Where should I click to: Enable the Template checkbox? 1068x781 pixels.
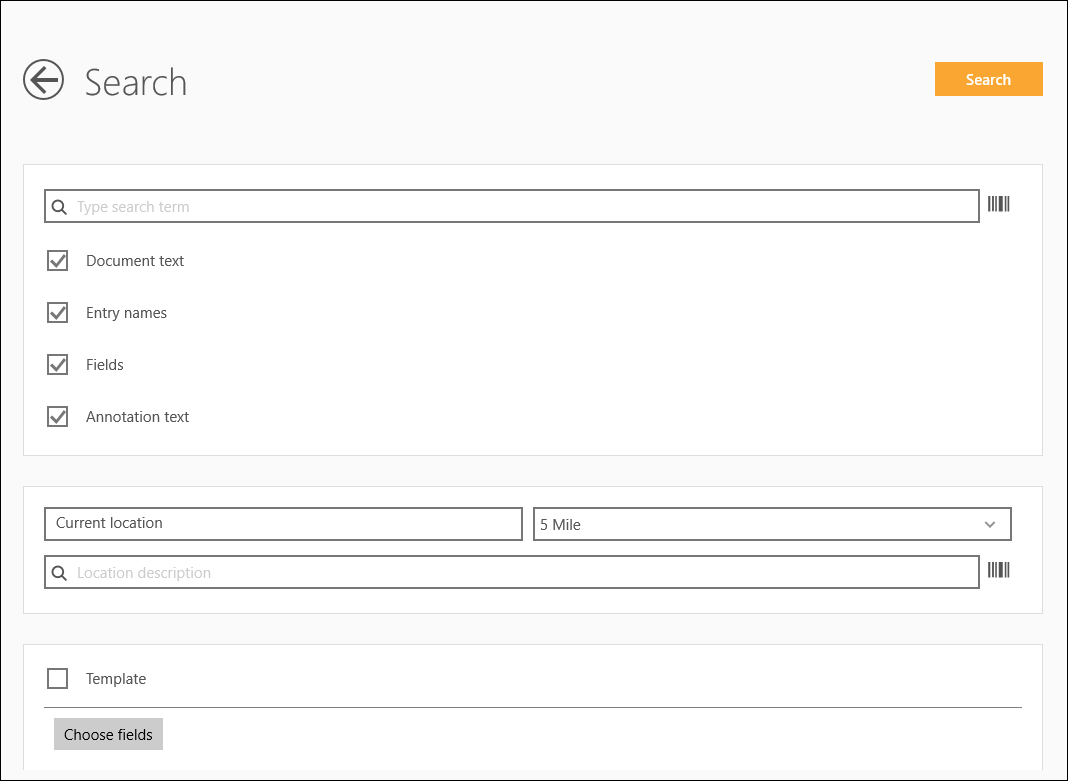click(x=57, y=679)
